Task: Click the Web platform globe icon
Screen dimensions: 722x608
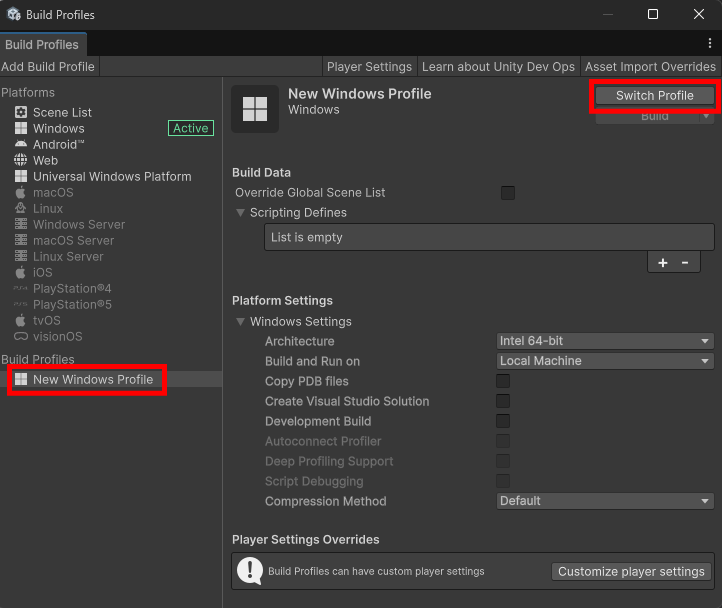Action: pos(21,160)
